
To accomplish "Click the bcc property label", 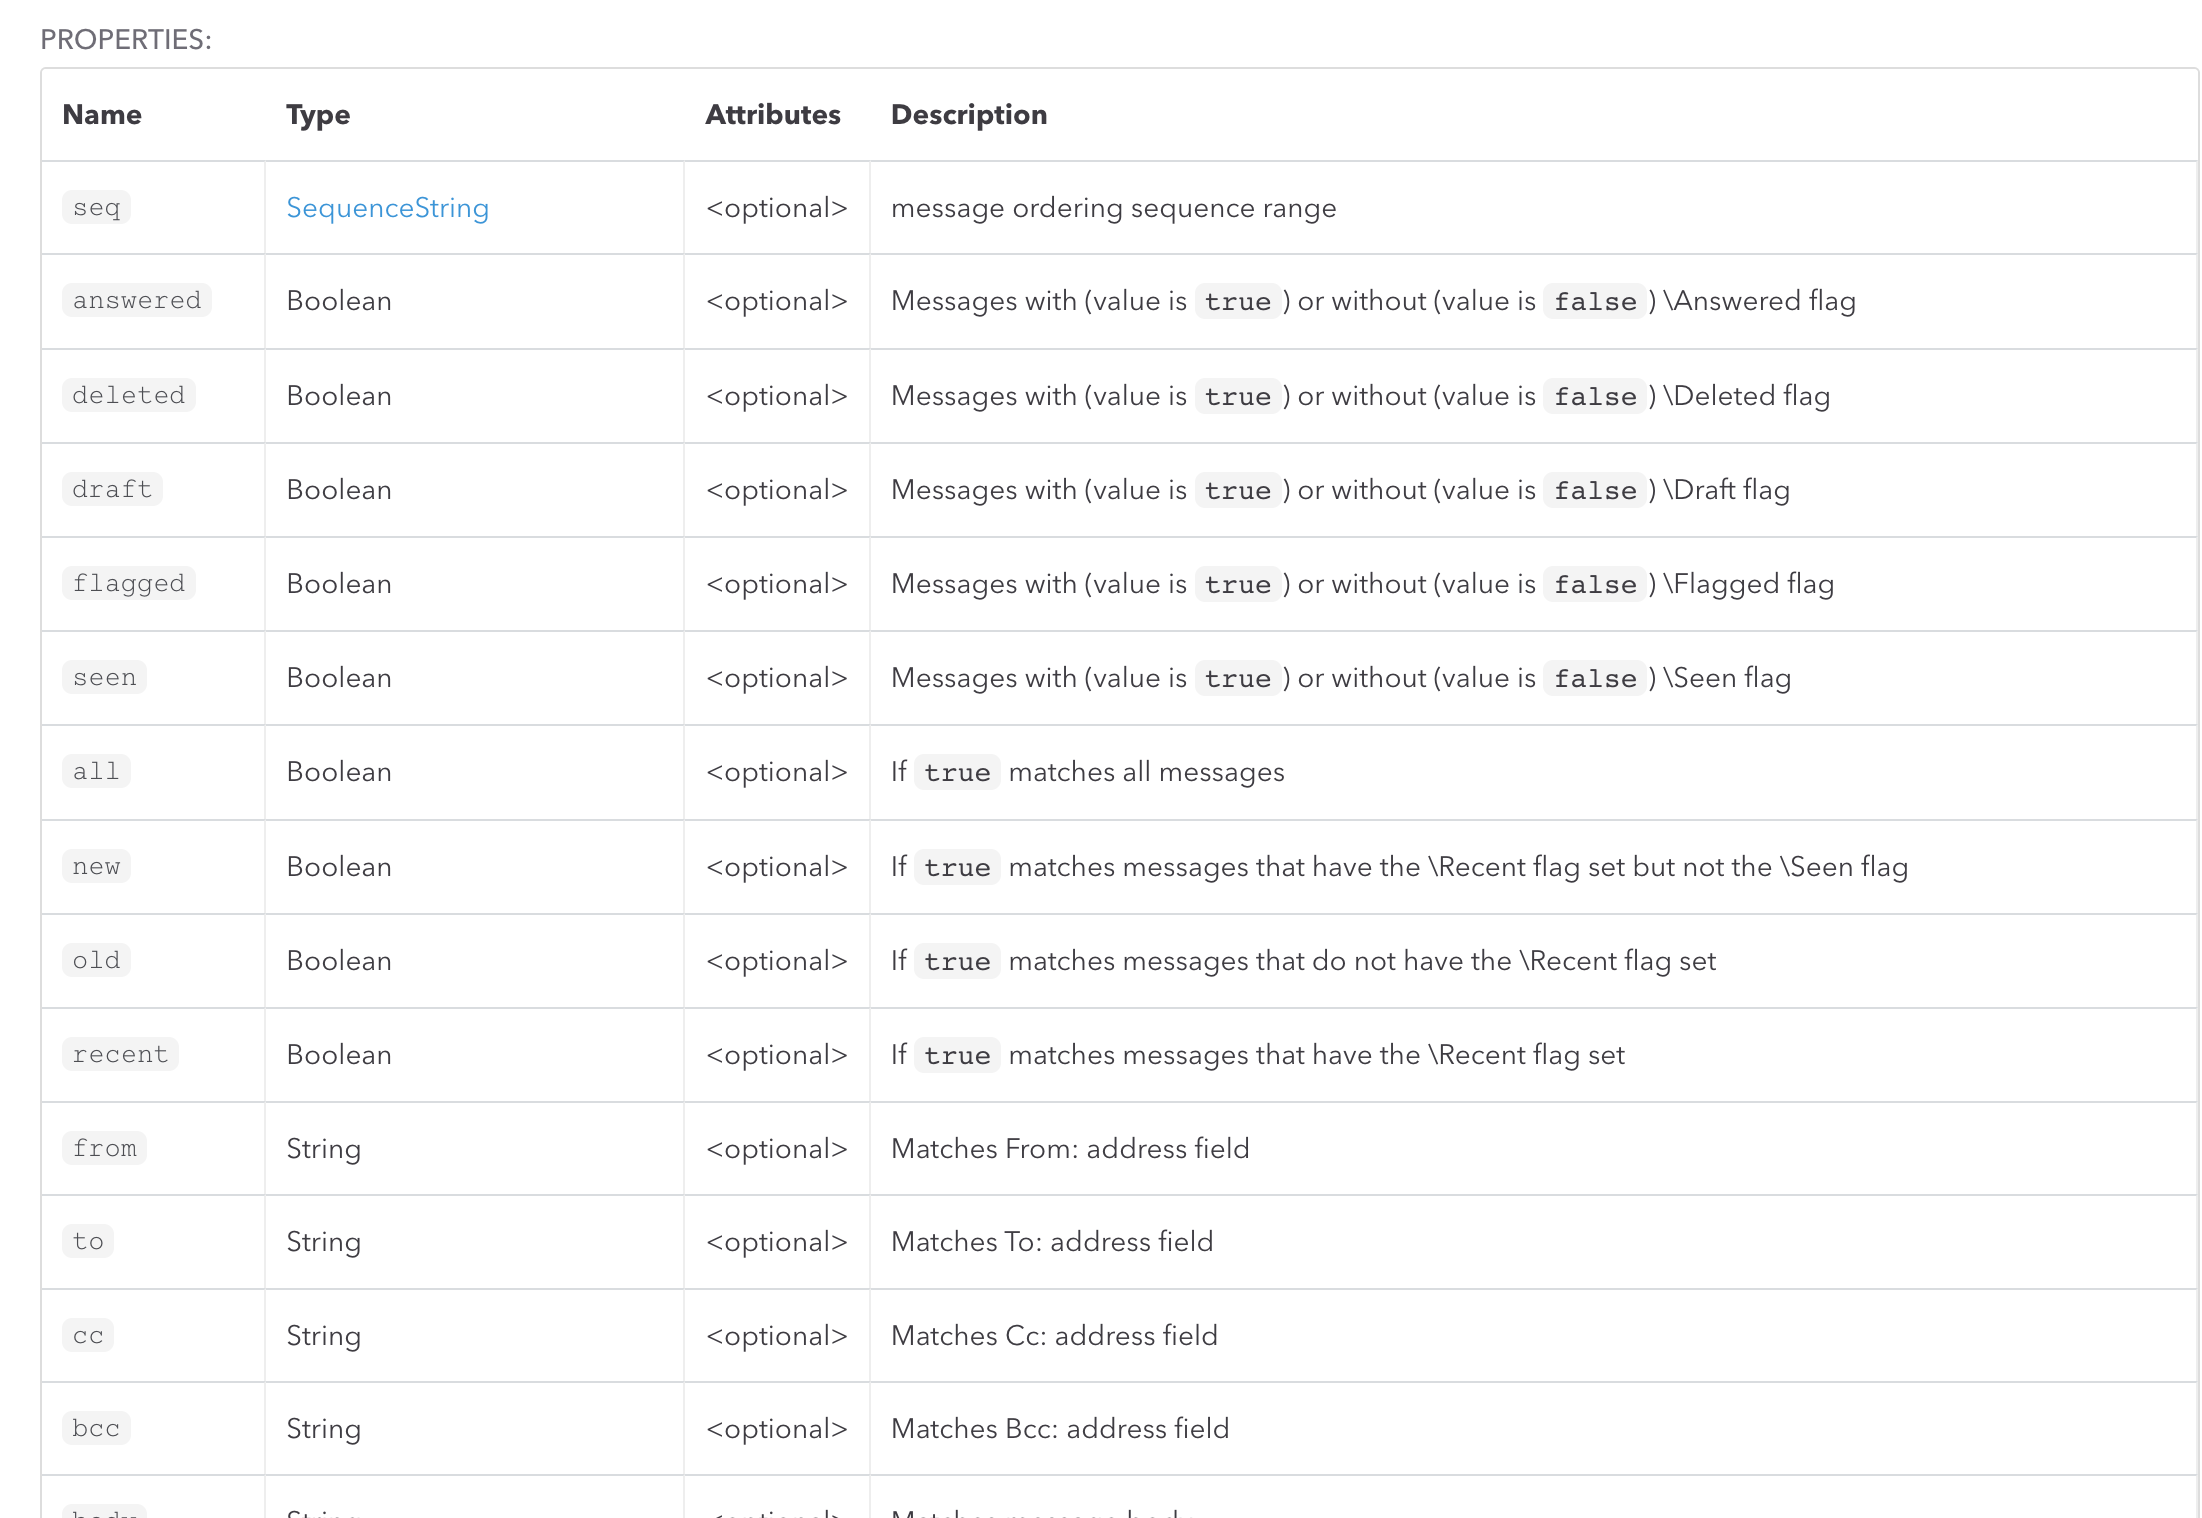I will click(96, 1429).
